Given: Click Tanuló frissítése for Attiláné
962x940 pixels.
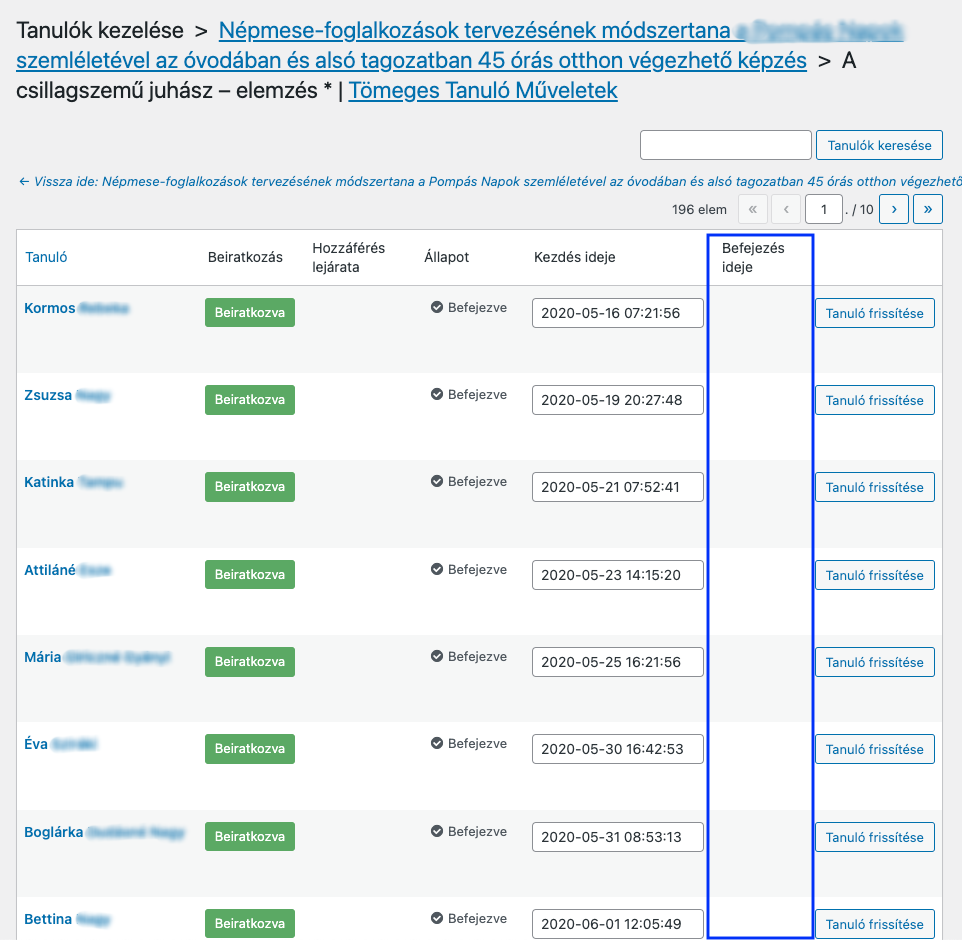Looking at the screenshot, I should [874, 575].
